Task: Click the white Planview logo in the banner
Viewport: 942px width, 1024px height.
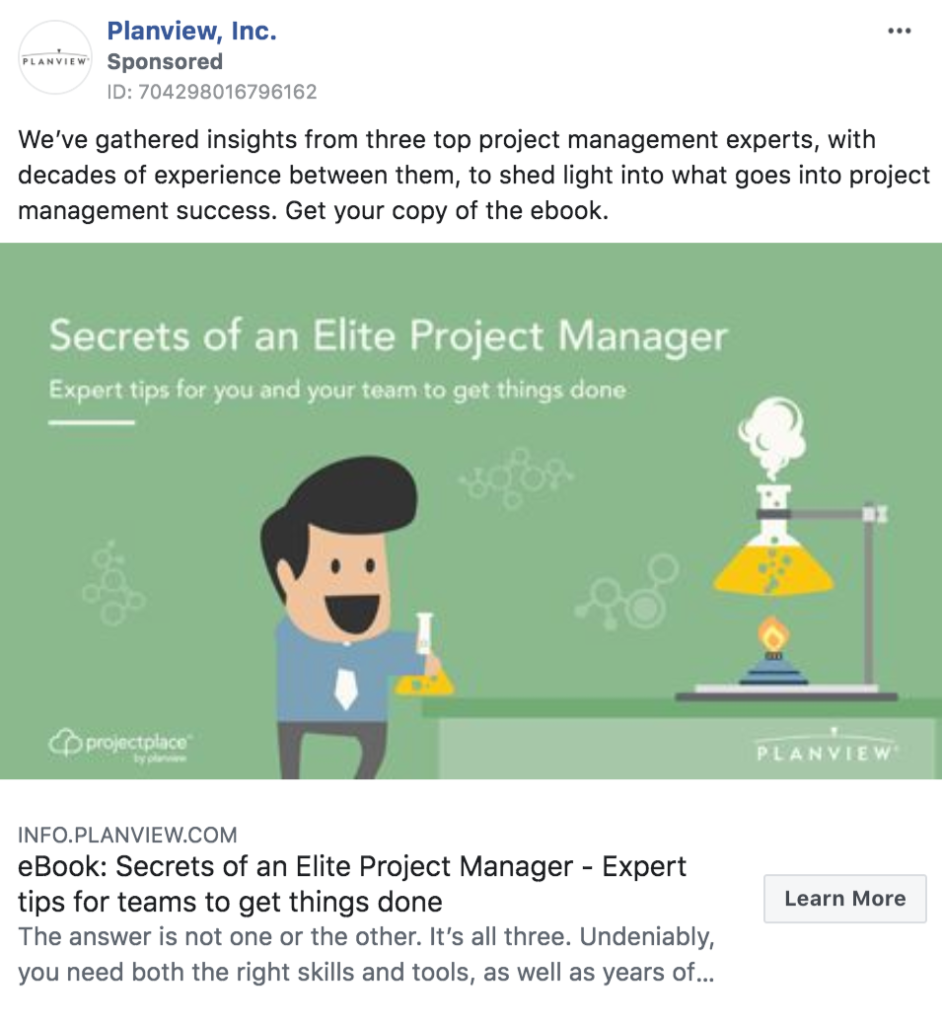Action: [x=825, y=750]
